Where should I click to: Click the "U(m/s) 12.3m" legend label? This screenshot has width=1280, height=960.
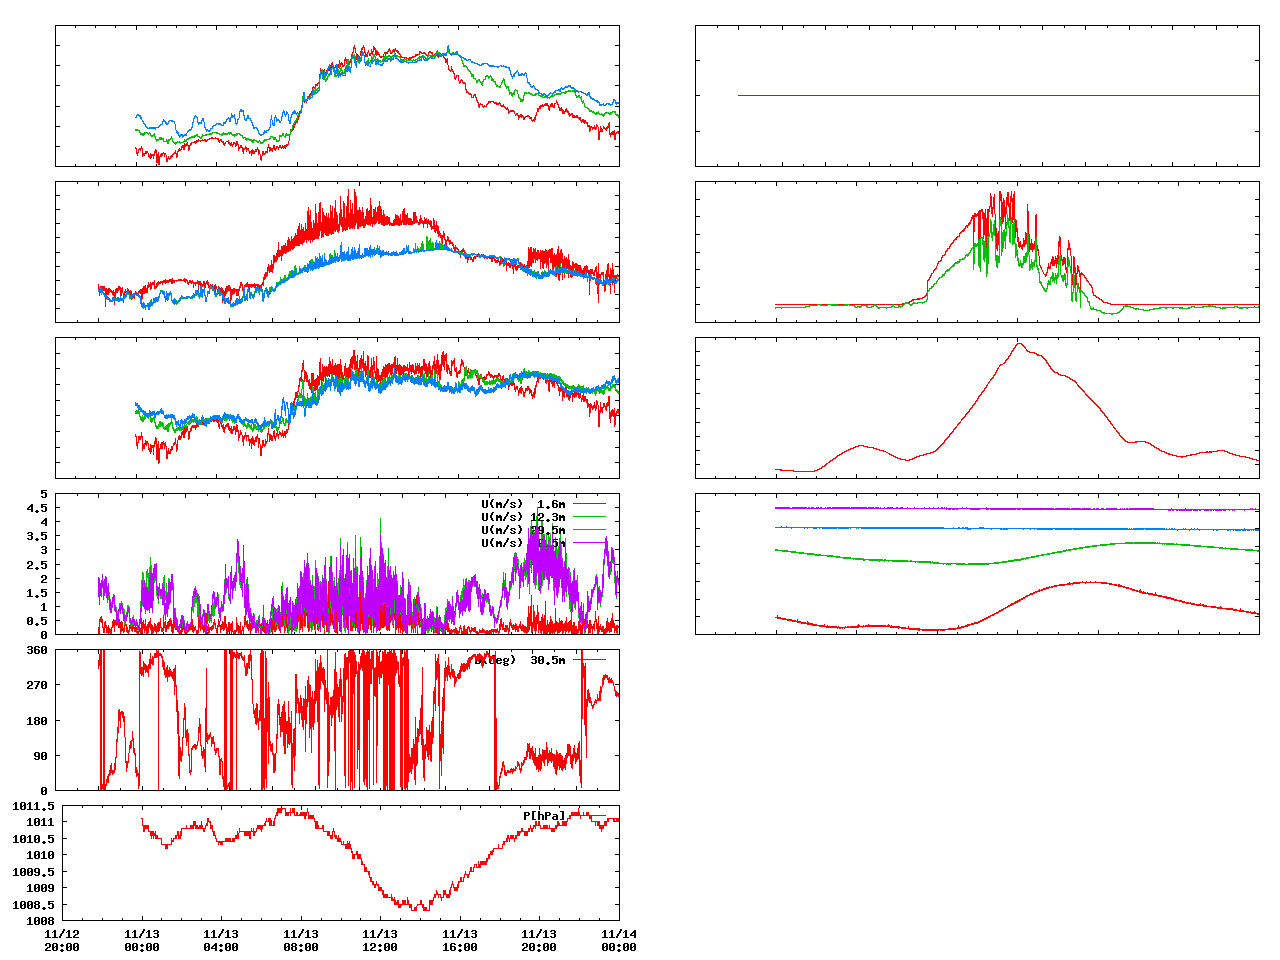tap(523, 517)
